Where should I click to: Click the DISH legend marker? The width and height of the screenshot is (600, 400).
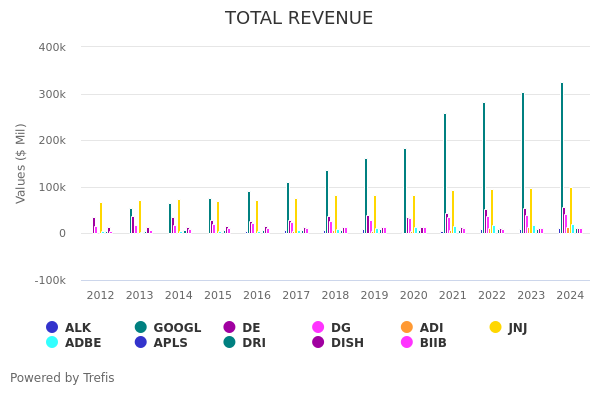pos(318,343)
